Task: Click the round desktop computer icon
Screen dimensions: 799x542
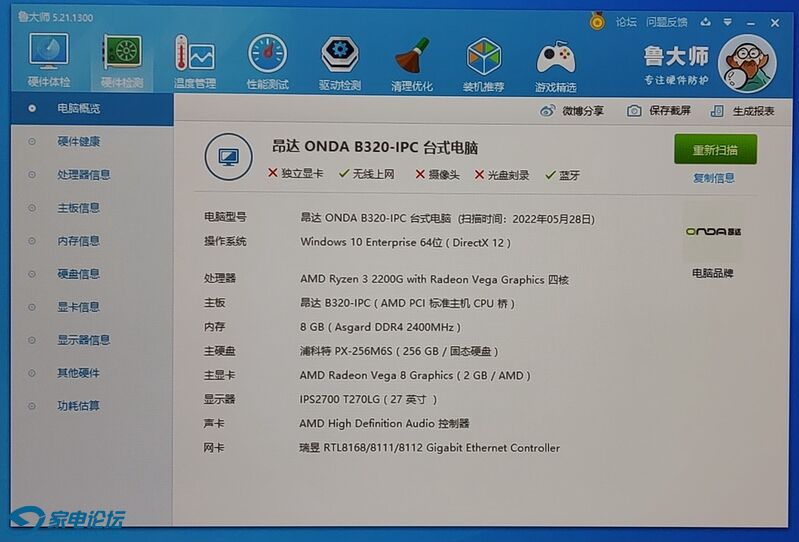Action: [x=228, y=156]
